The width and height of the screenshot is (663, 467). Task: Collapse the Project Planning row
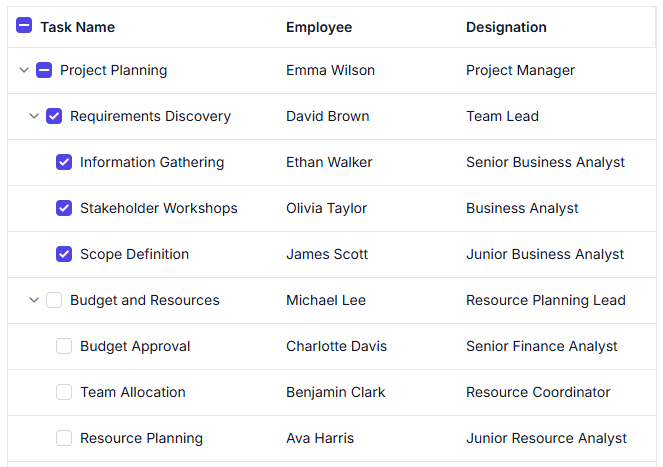24,70
